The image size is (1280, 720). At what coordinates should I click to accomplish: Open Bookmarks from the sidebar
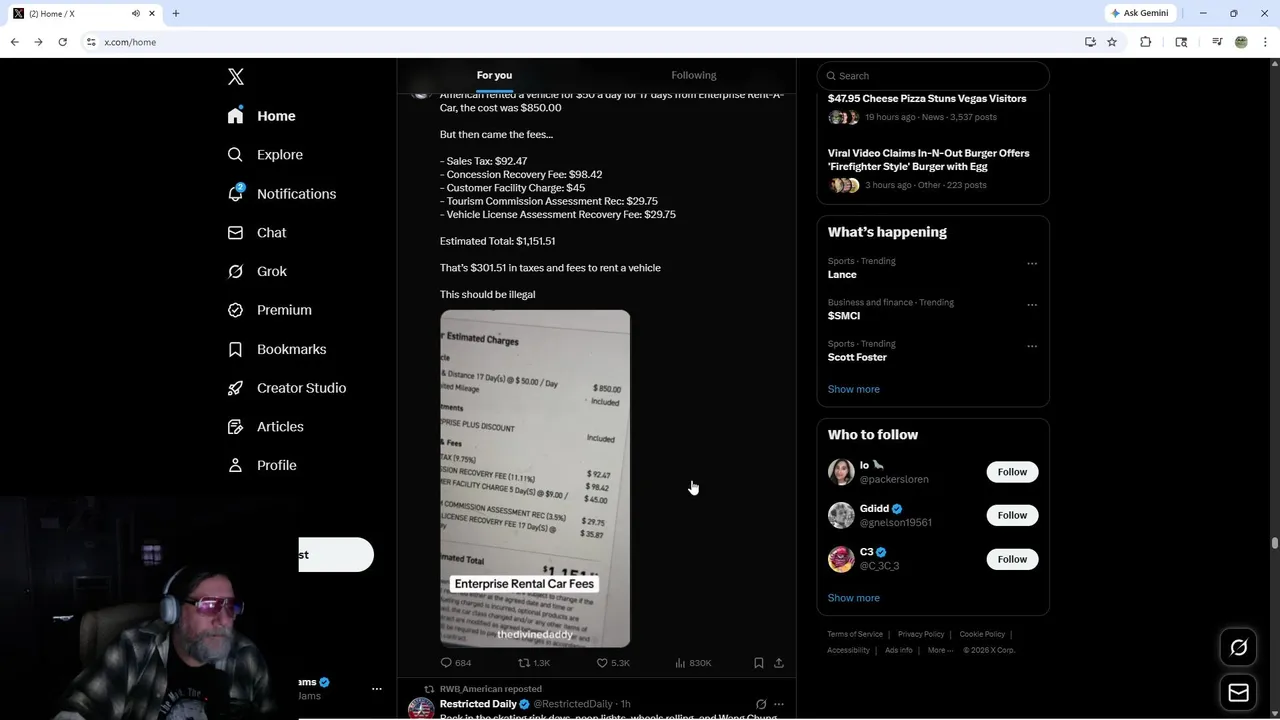click(277, 349)
